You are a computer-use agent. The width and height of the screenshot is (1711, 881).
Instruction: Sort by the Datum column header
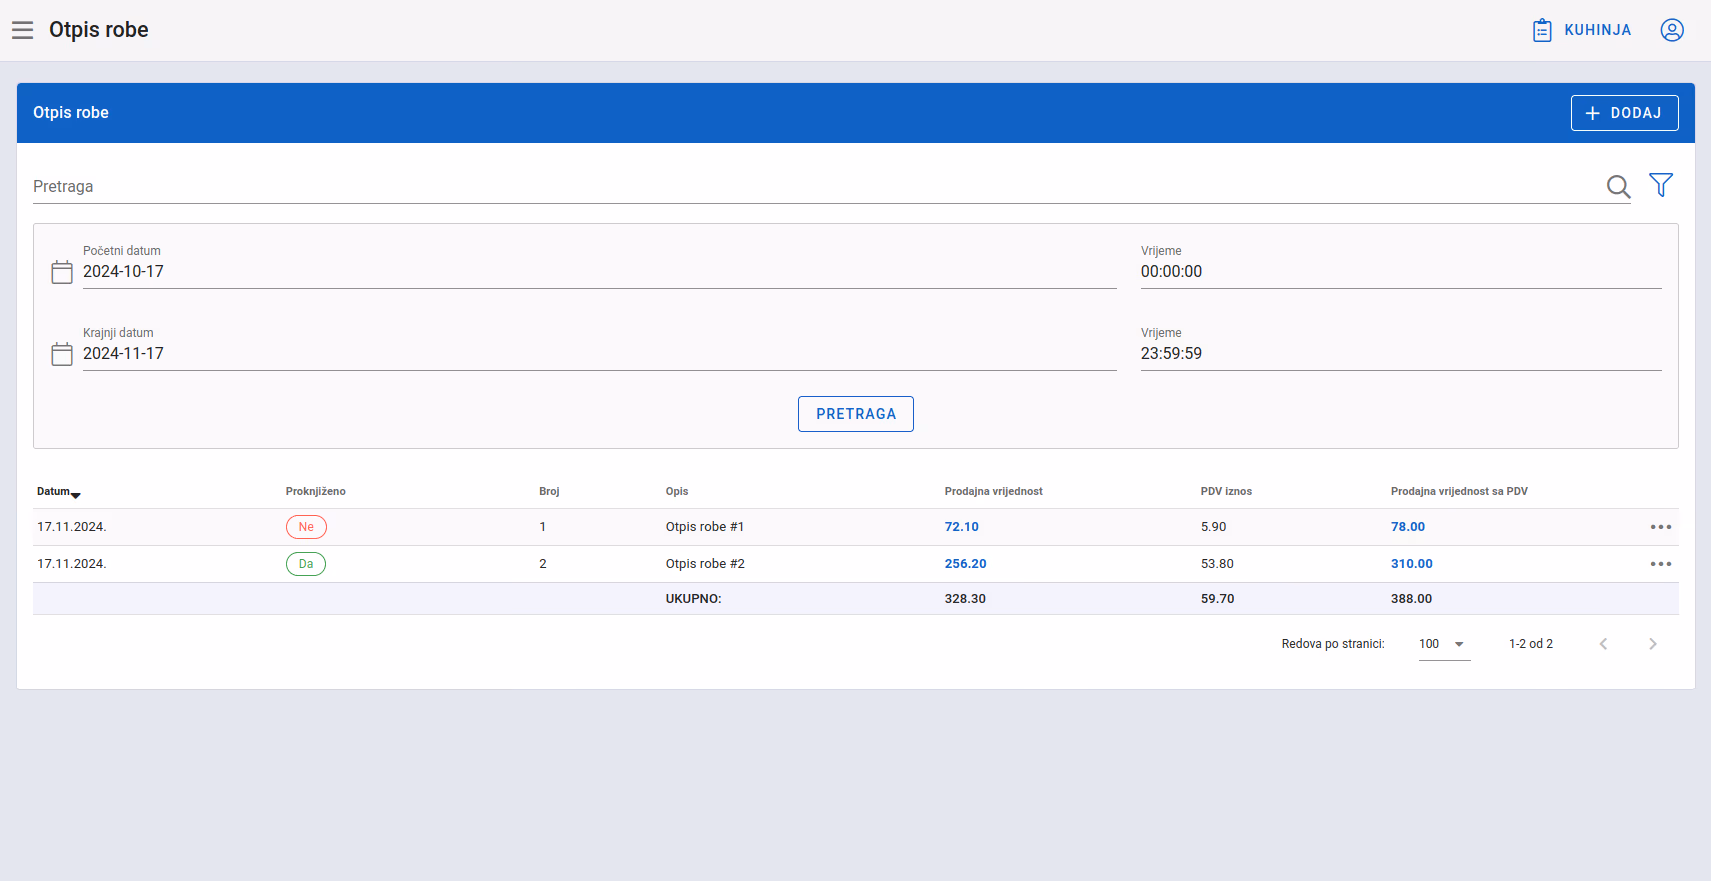click(58, 492)
